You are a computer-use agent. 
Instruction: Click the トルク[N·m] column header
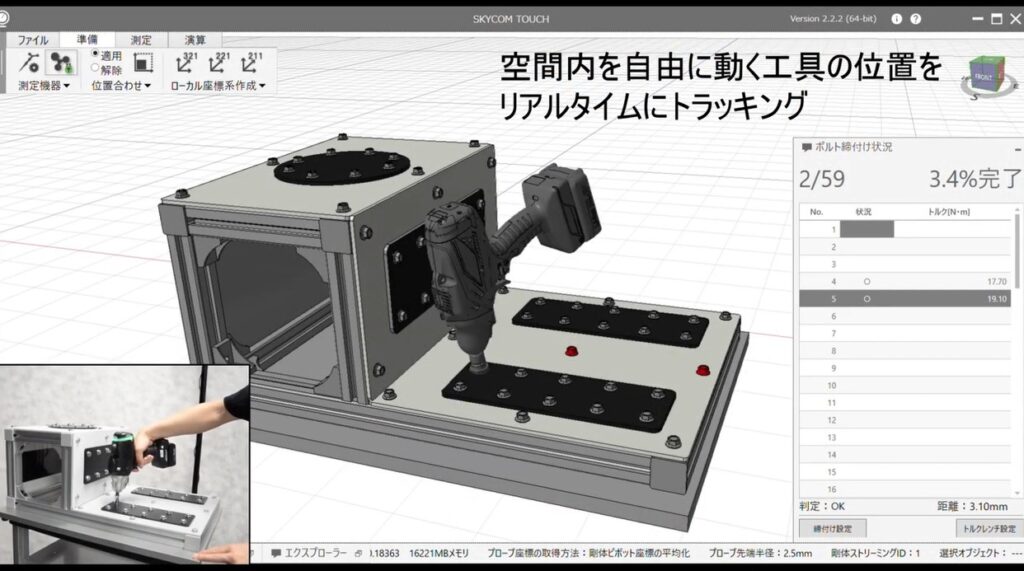949,212
